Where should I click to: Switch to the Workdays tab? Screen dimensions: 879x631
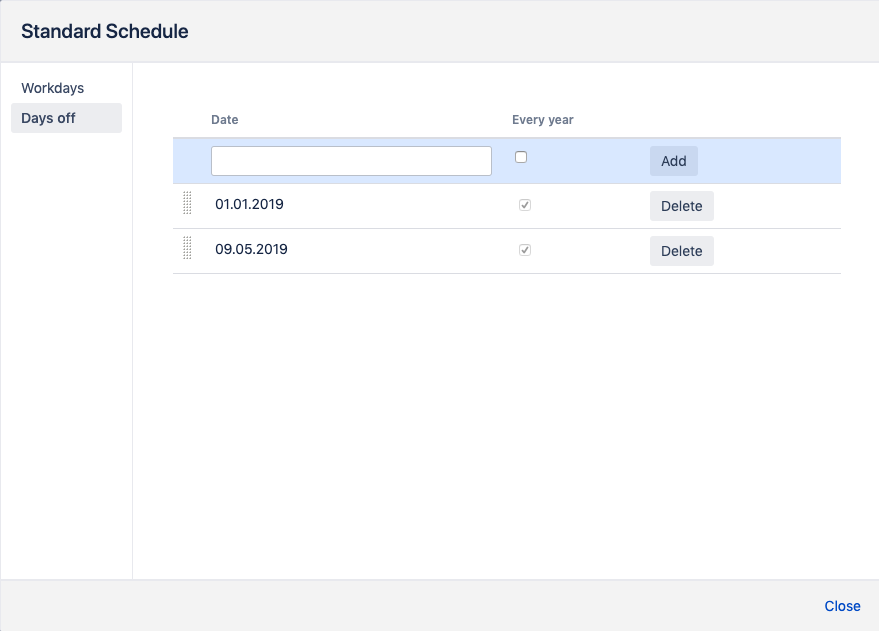point(53,88)
